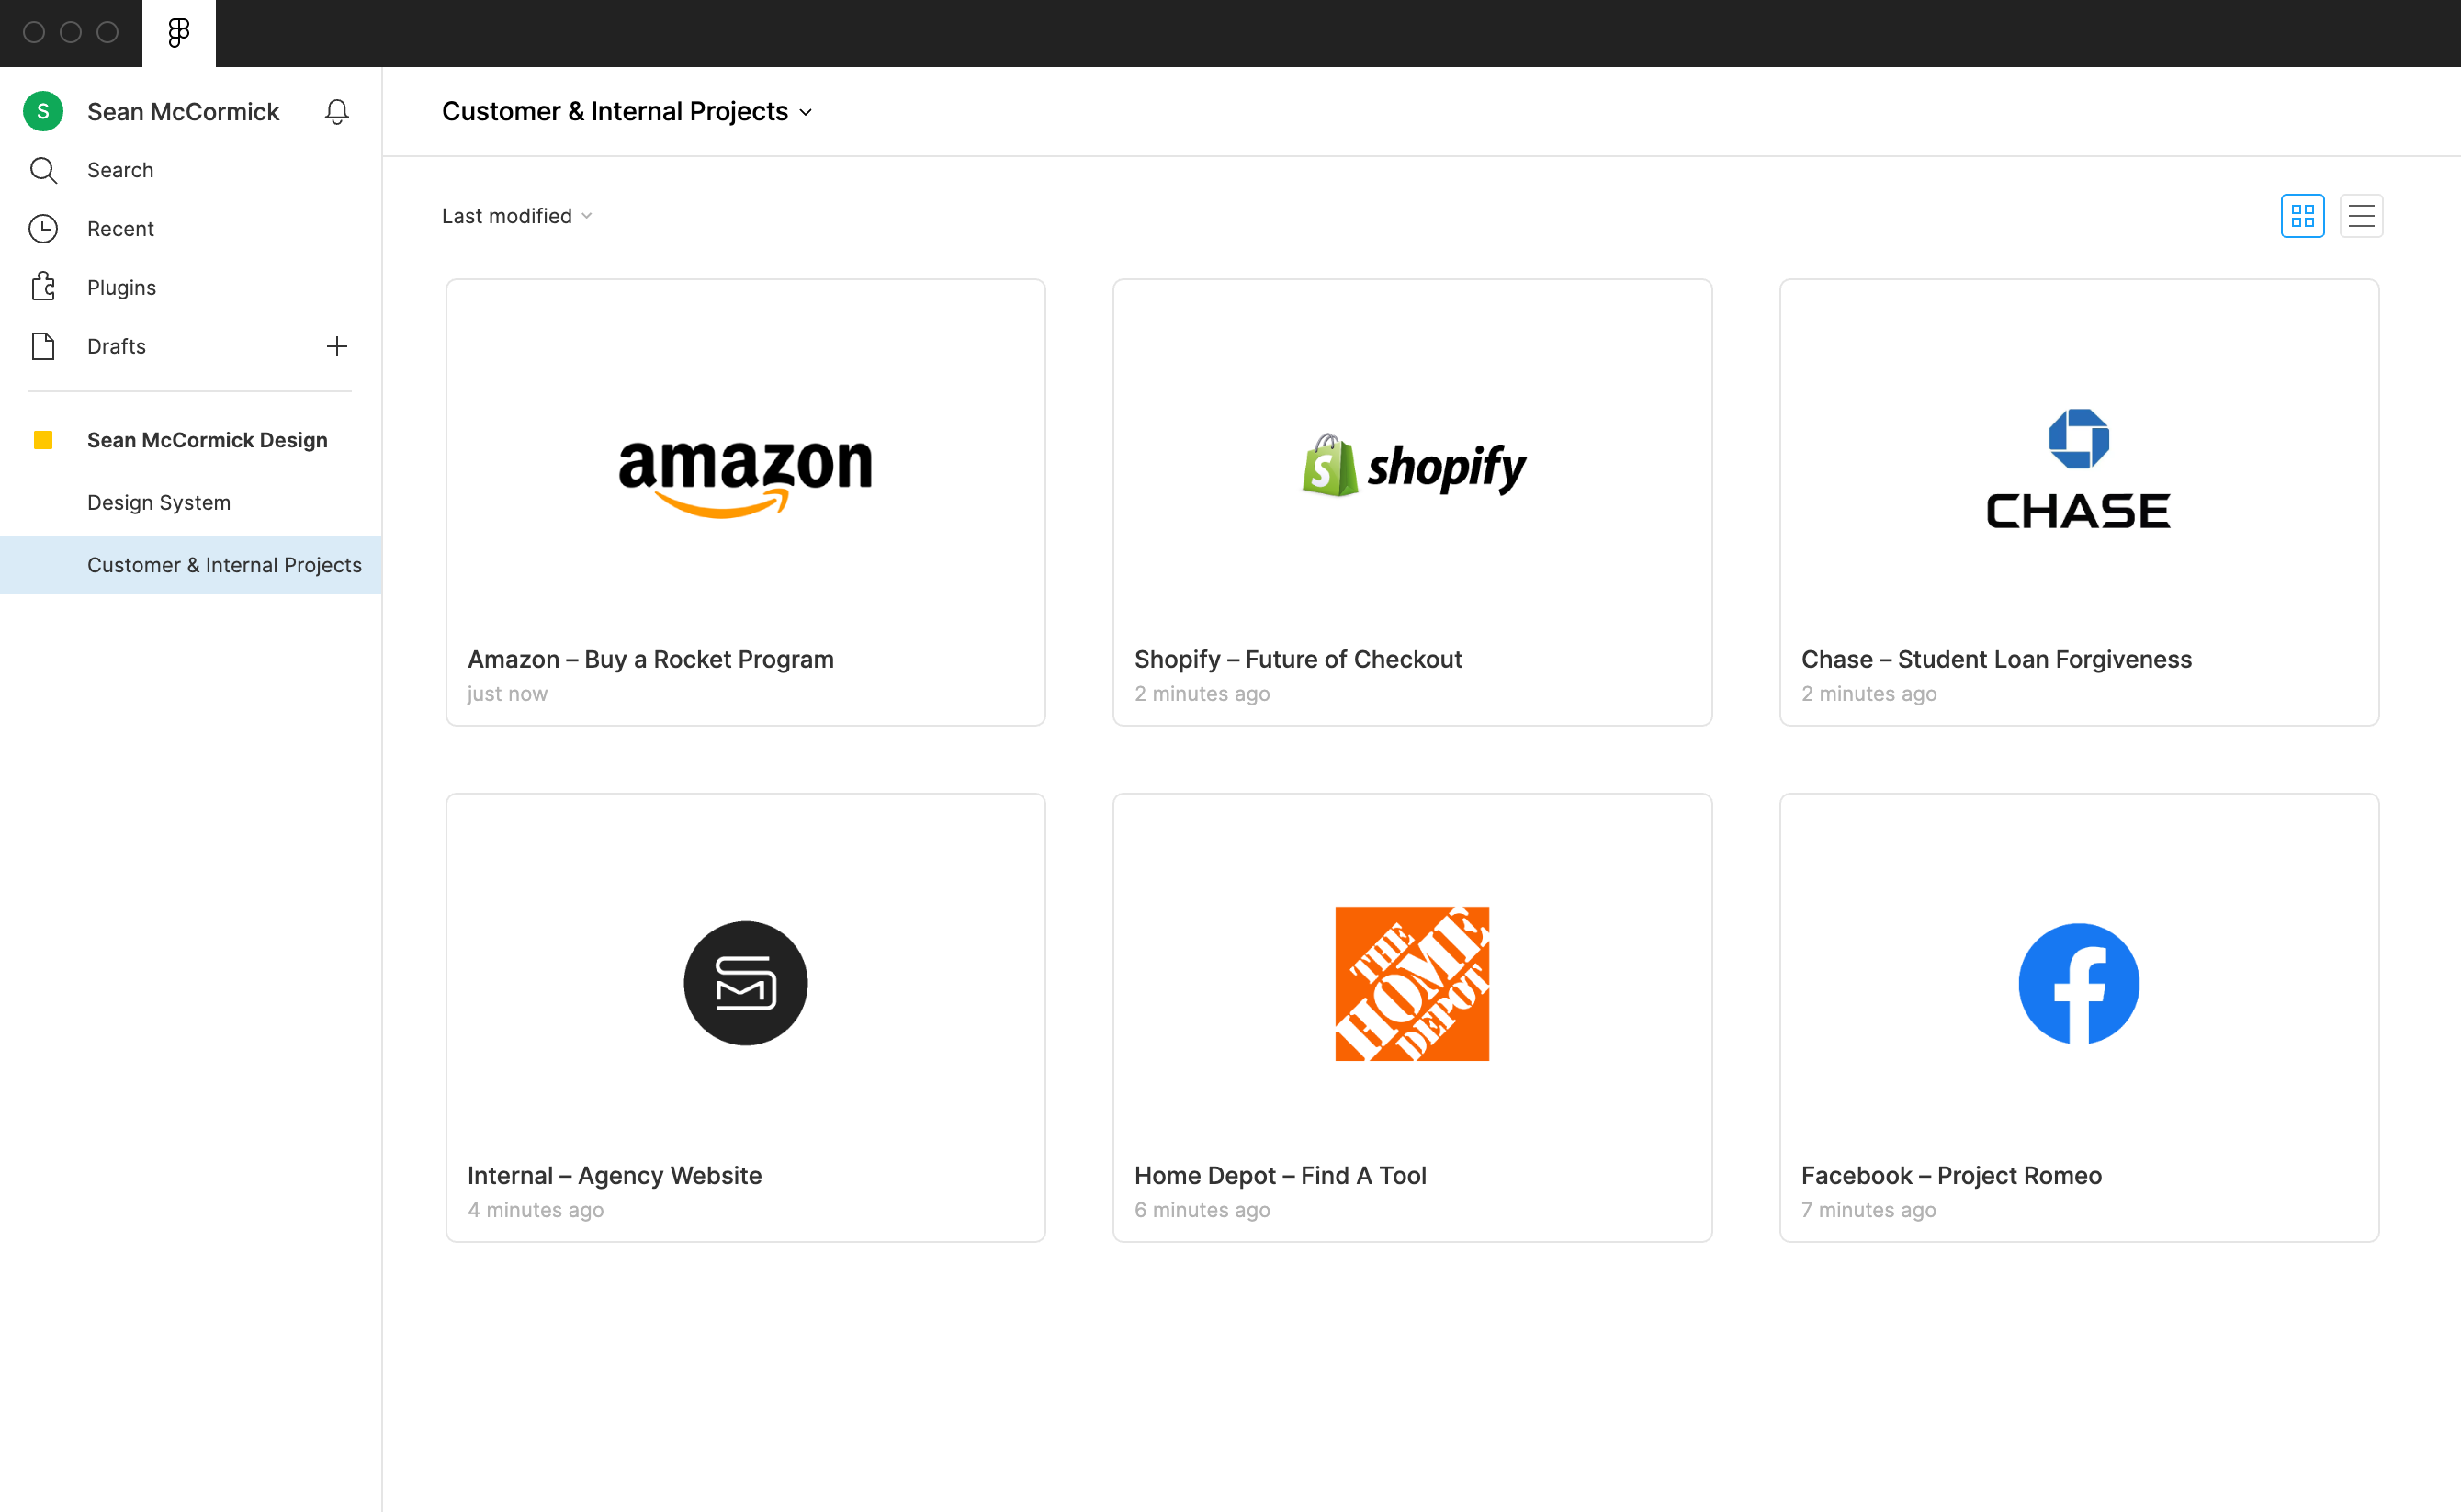2461x1512 pixels.
Task: Select Sean McCormick Design team
Action: coord(207,440)
